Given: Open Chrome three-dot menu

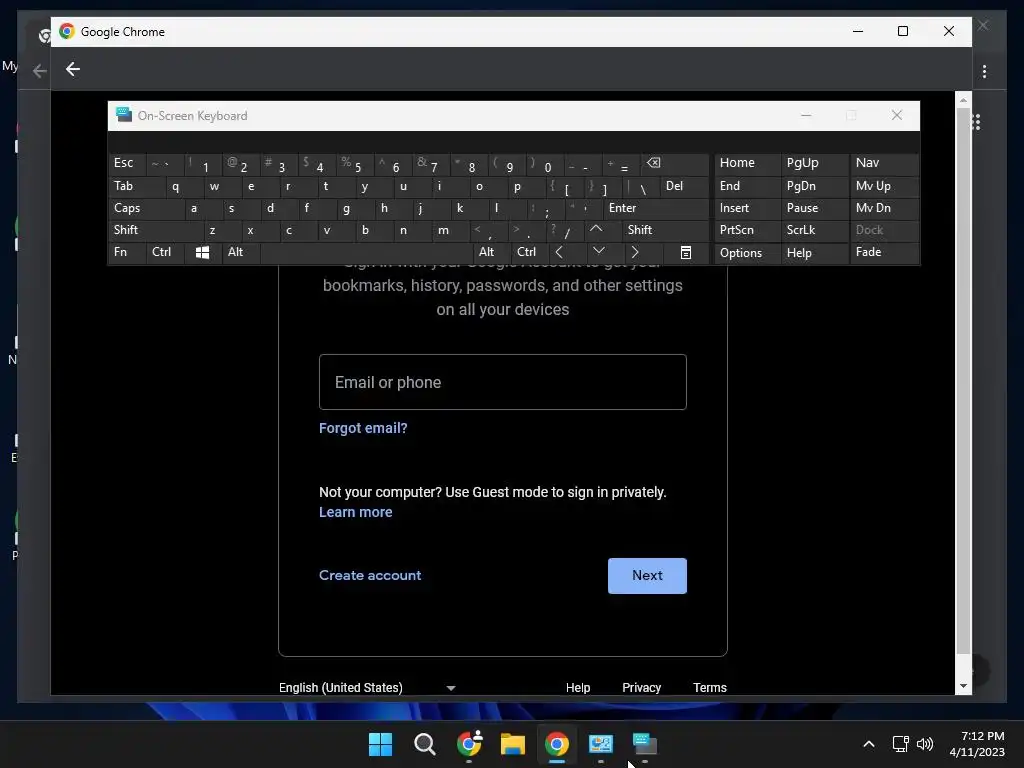Looking at the screenshot, I should [984, 71].
